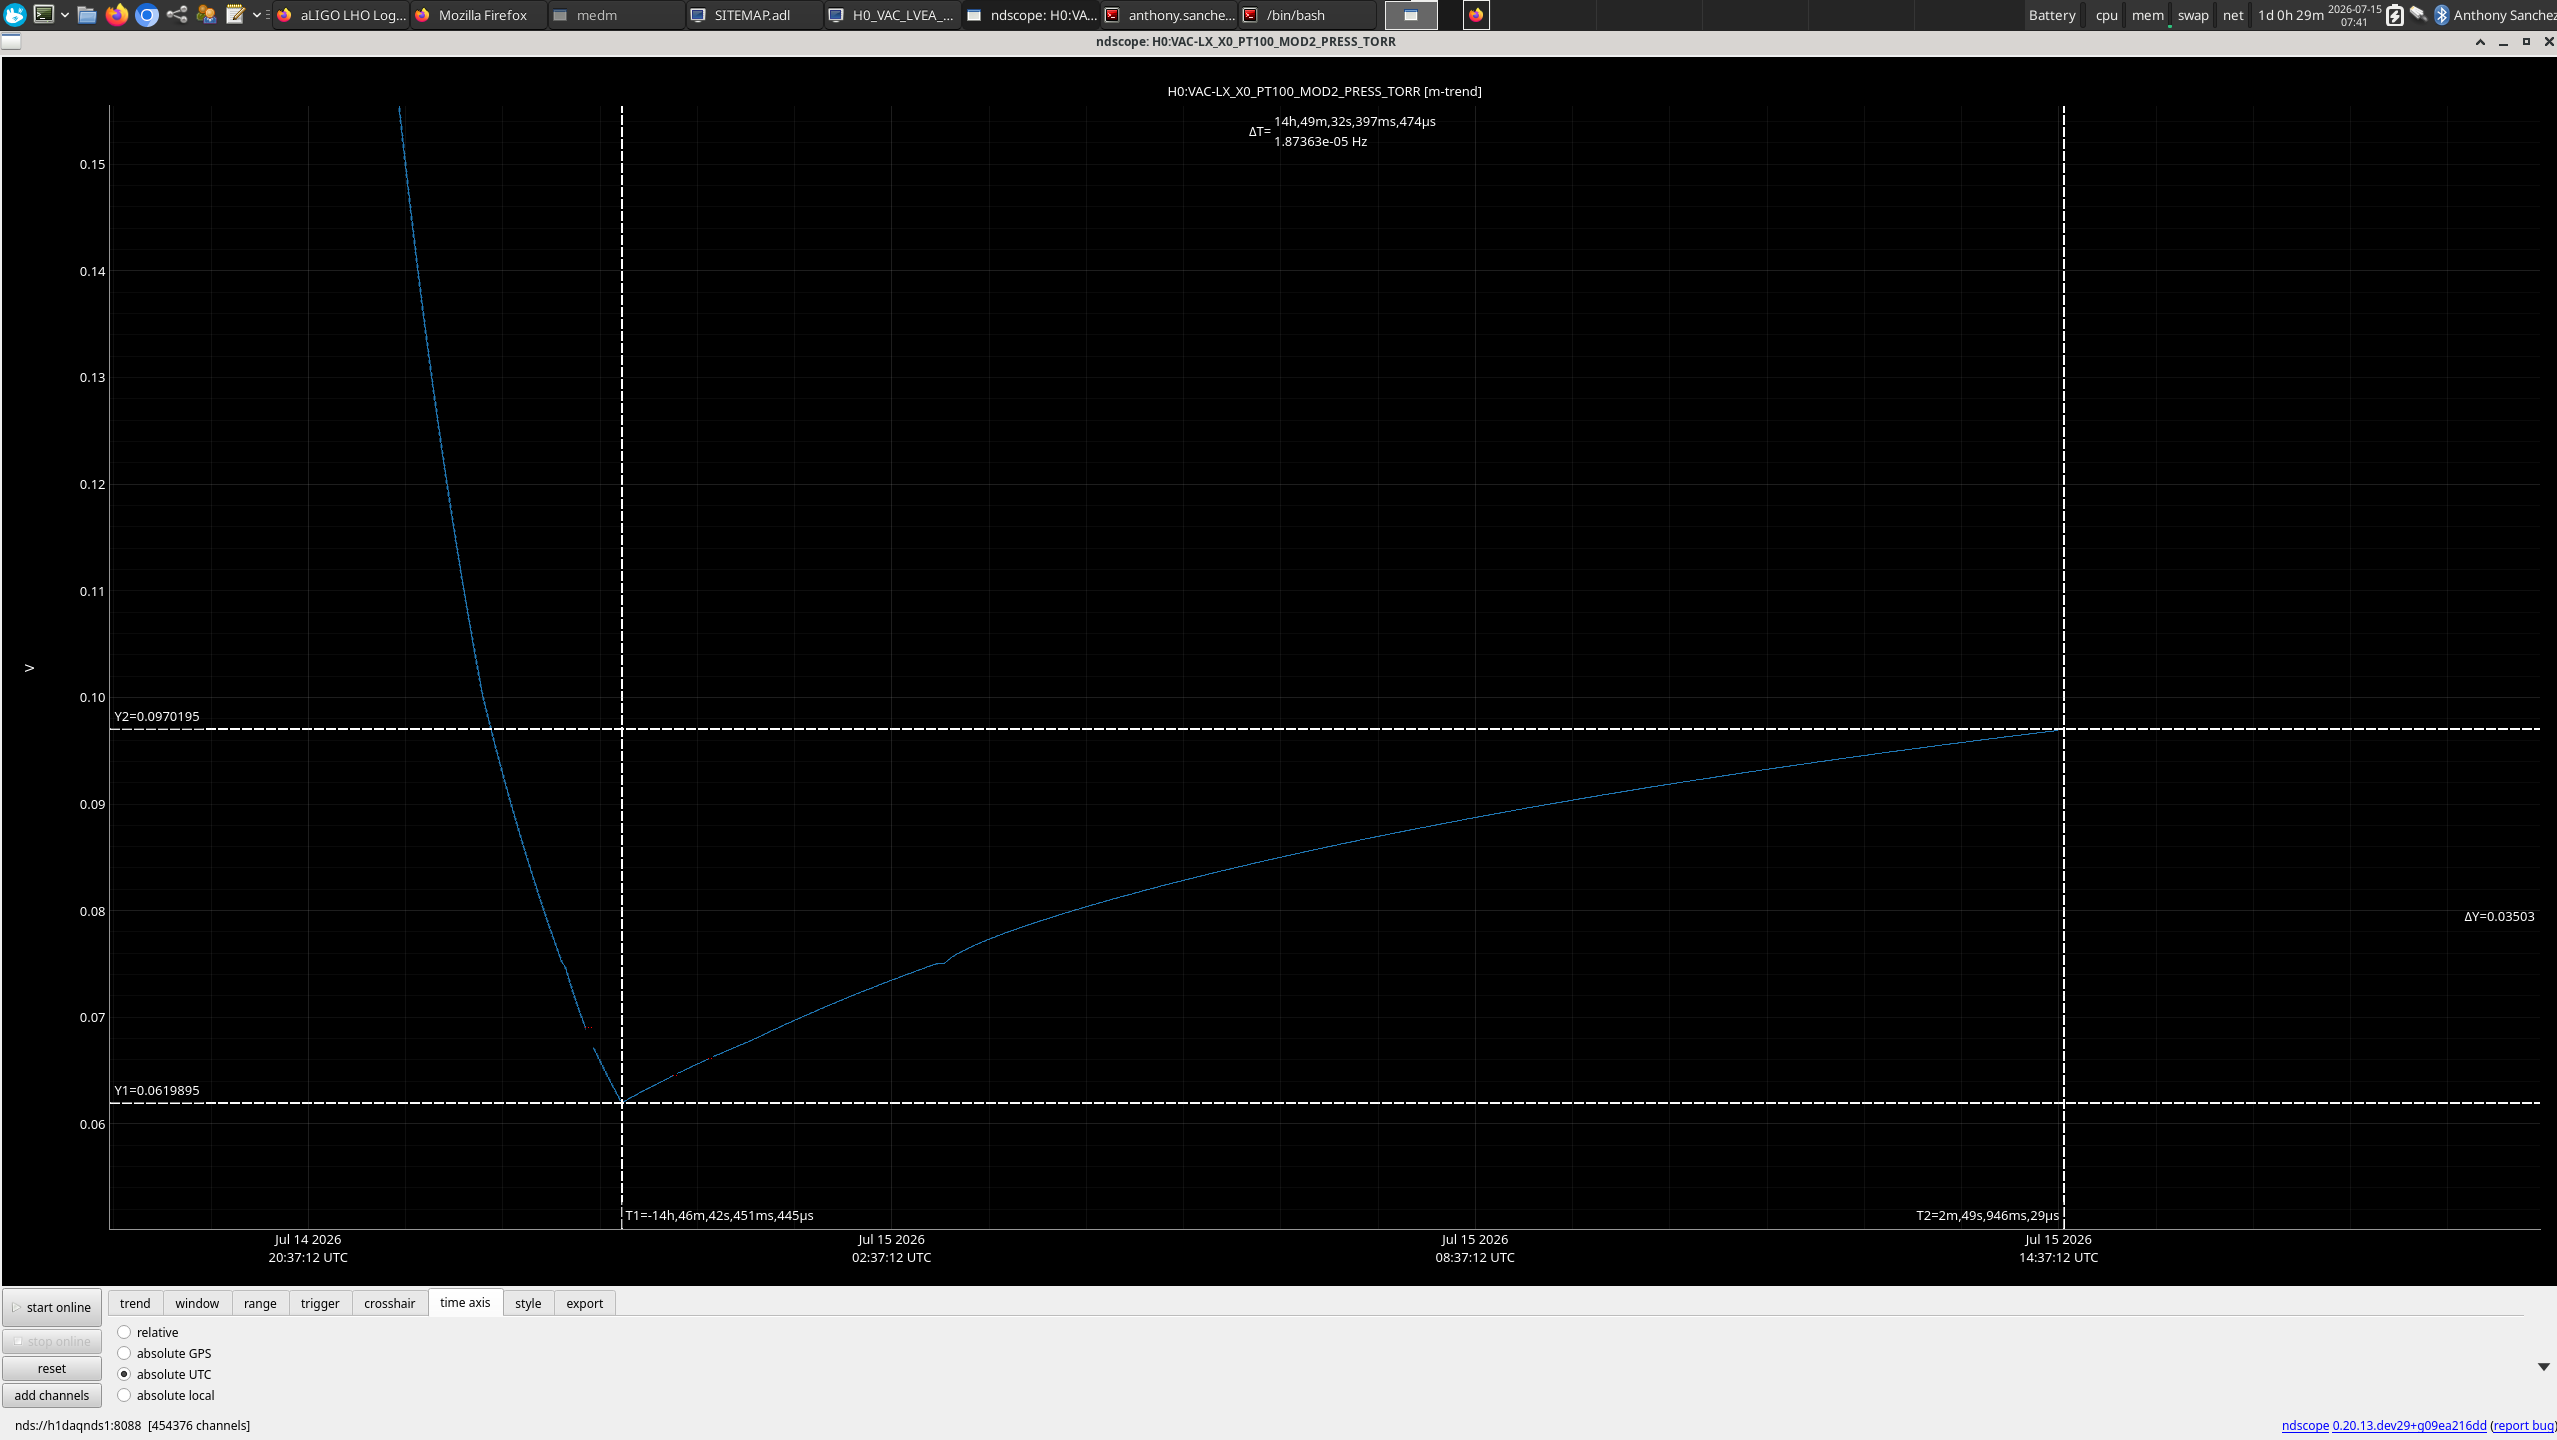Open the users/accounts launcher icon
The height and width of the screenshot is (1440, 2557).
click(x=206, y=15)
